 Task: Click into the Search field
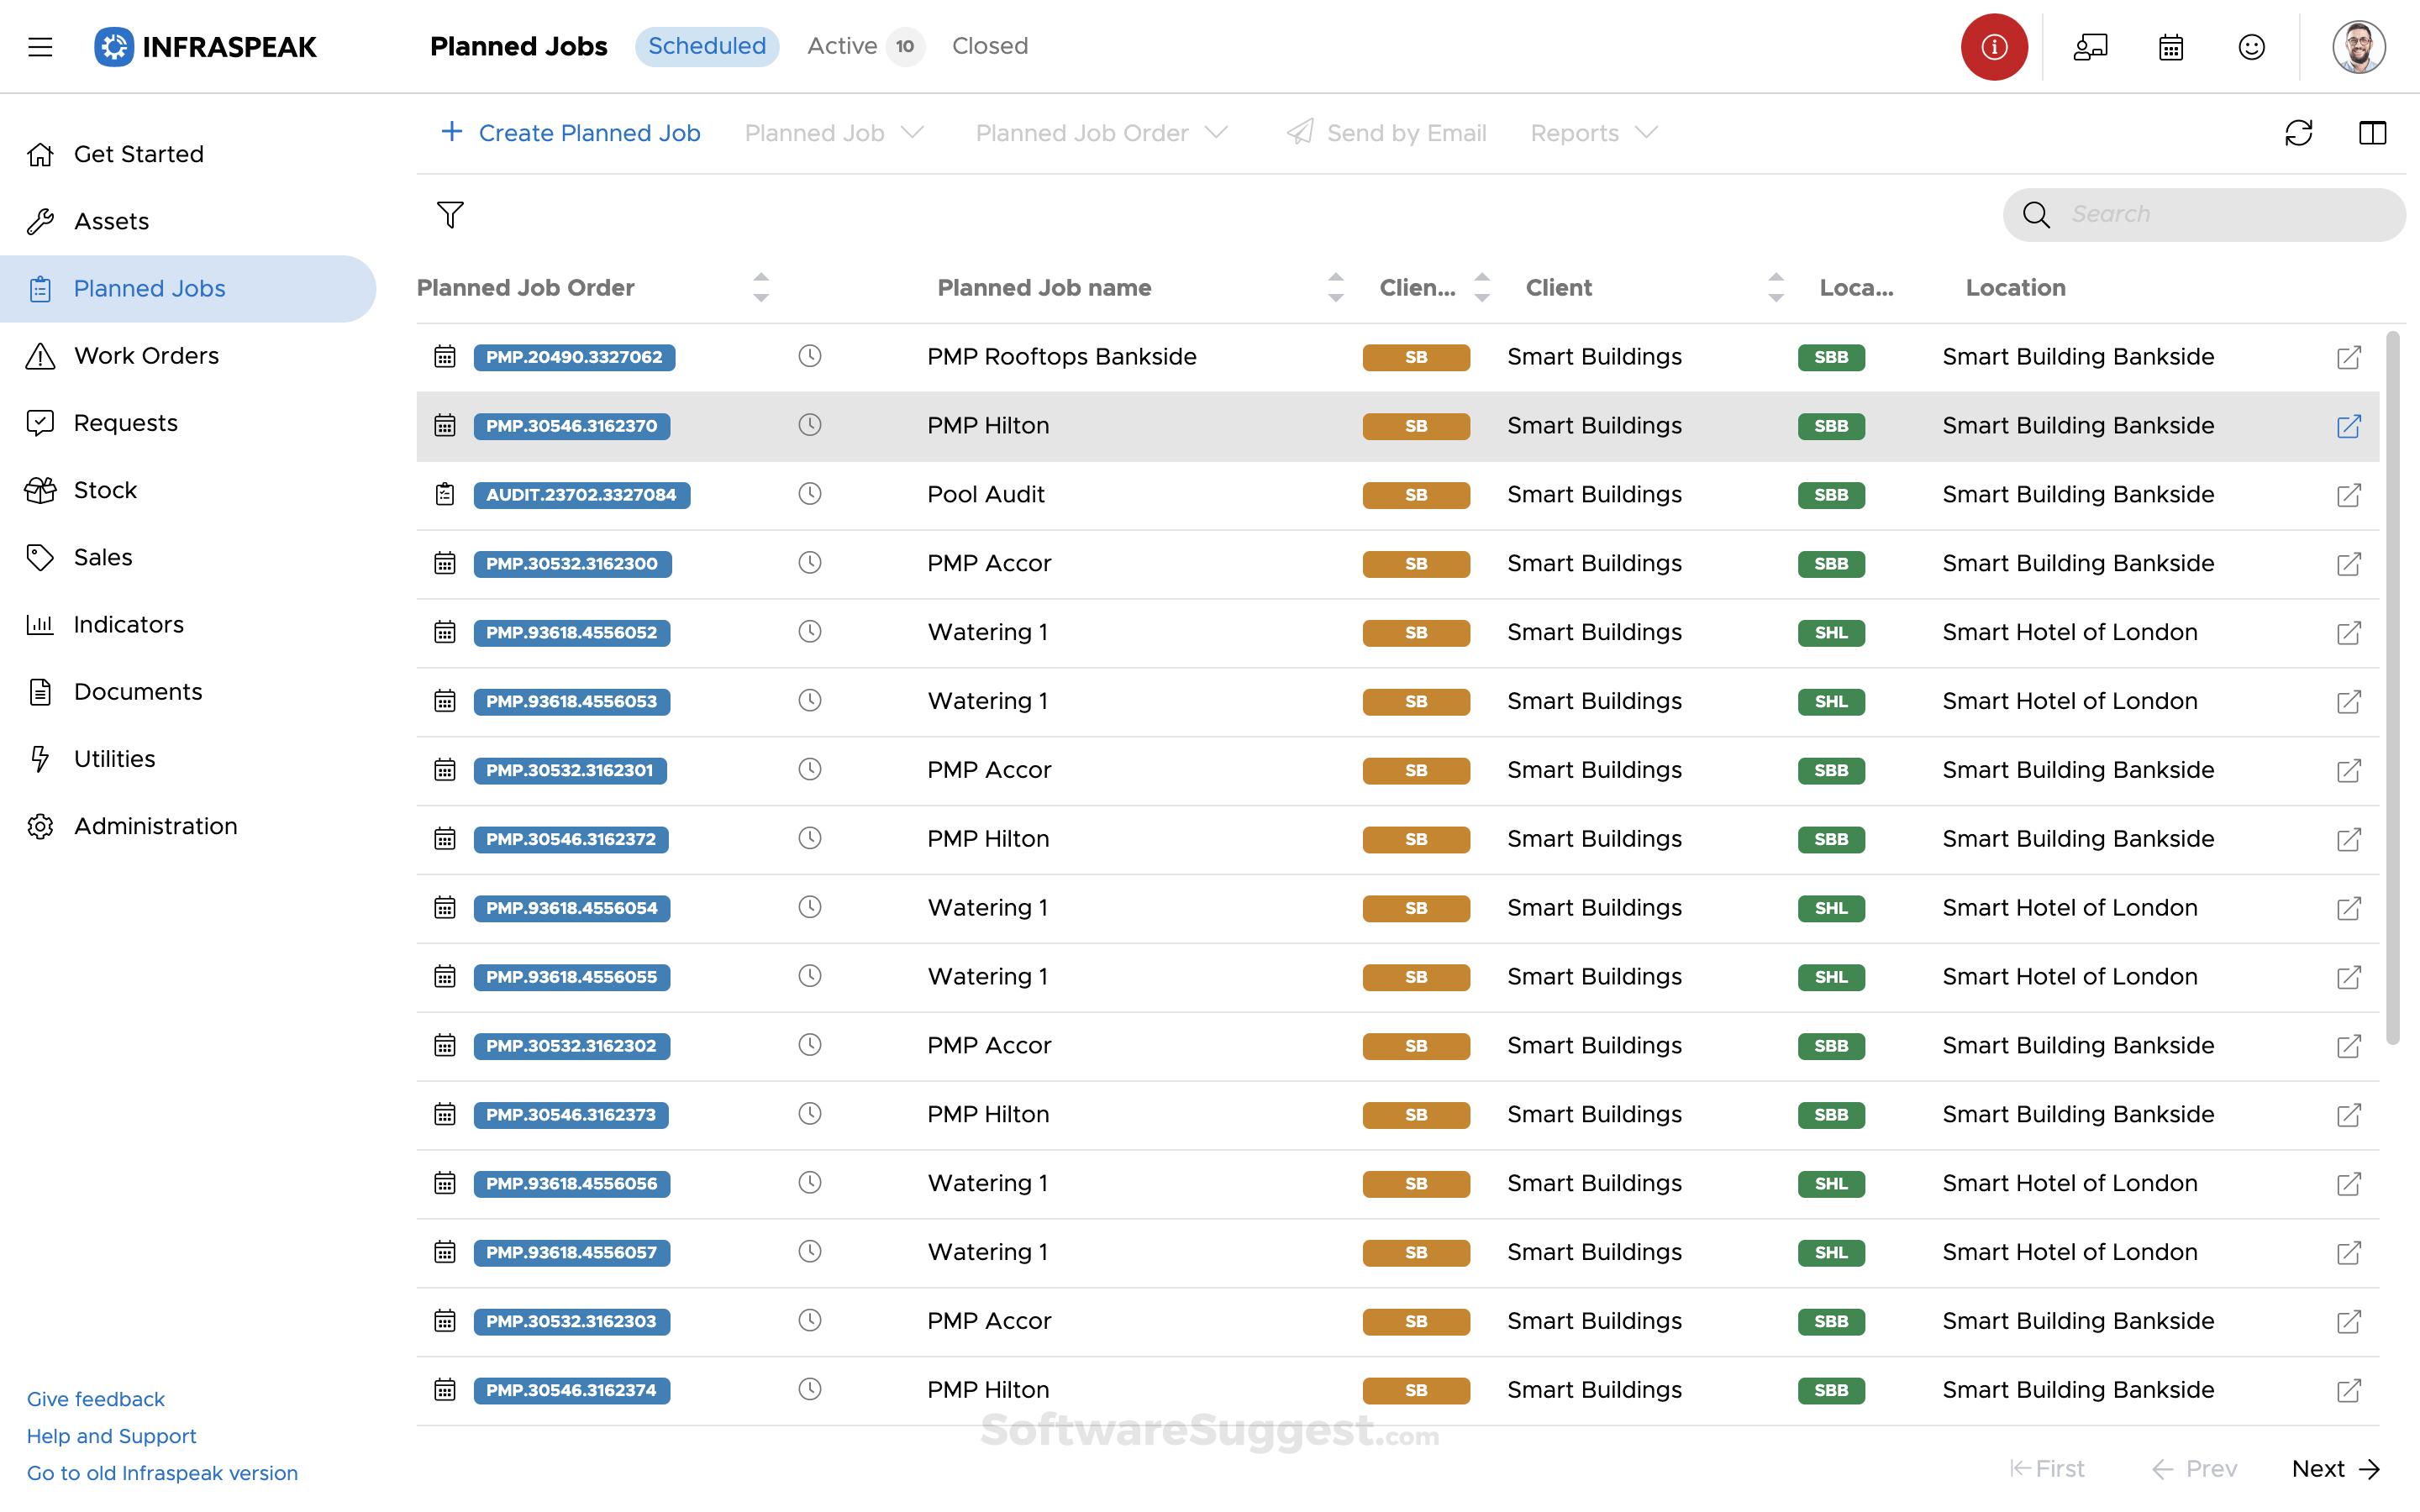coord(2203,213)
